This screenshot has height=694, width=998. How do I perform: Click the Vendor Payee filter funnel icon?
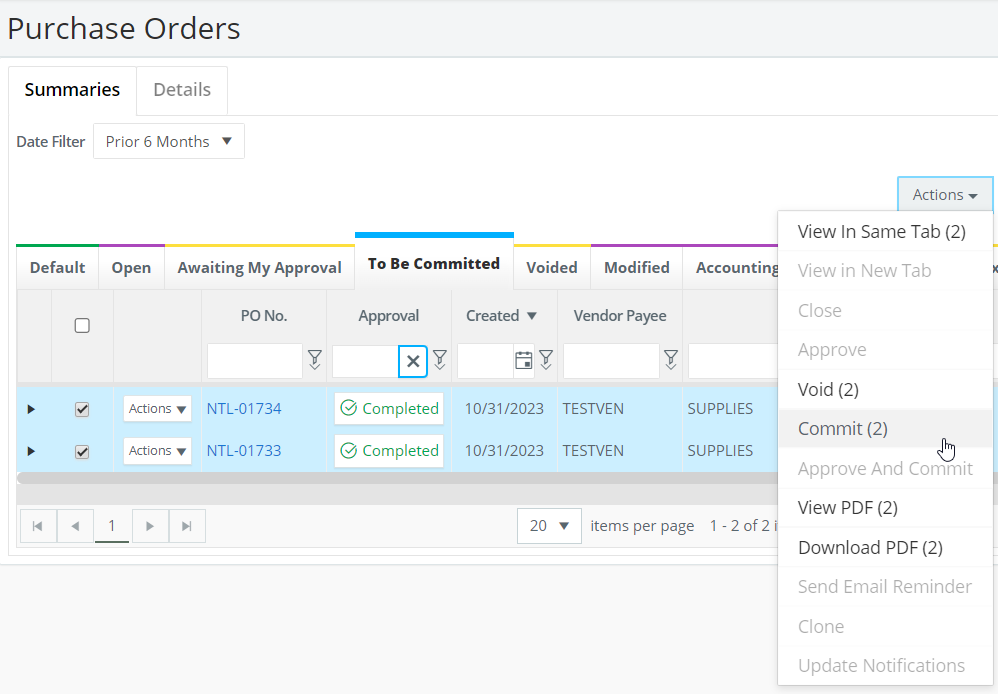[671, 361]
